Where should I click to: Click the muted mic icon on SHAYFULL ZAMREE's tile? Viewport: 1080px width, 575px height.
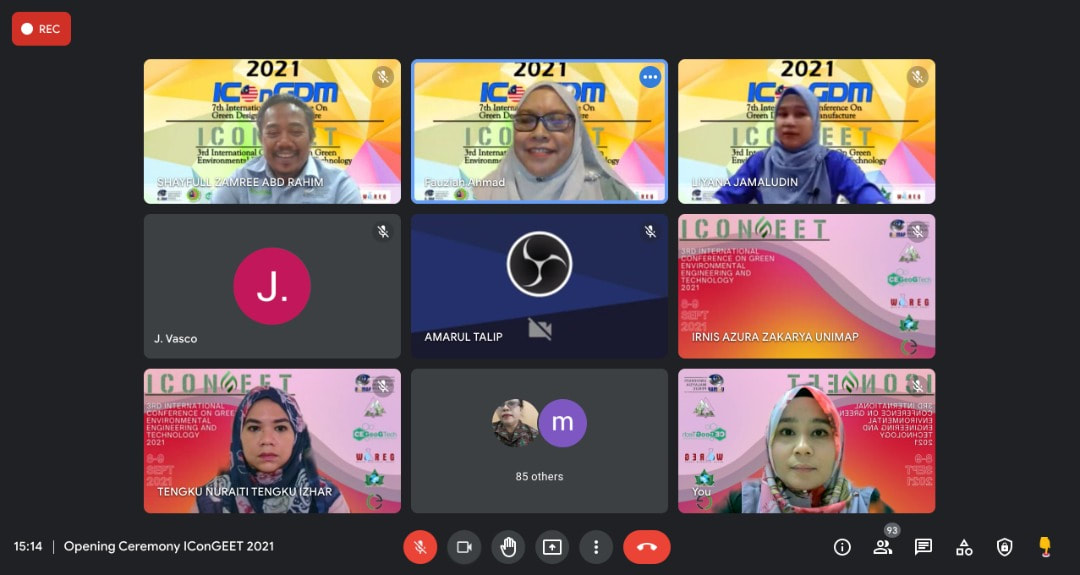coord(382,77)
